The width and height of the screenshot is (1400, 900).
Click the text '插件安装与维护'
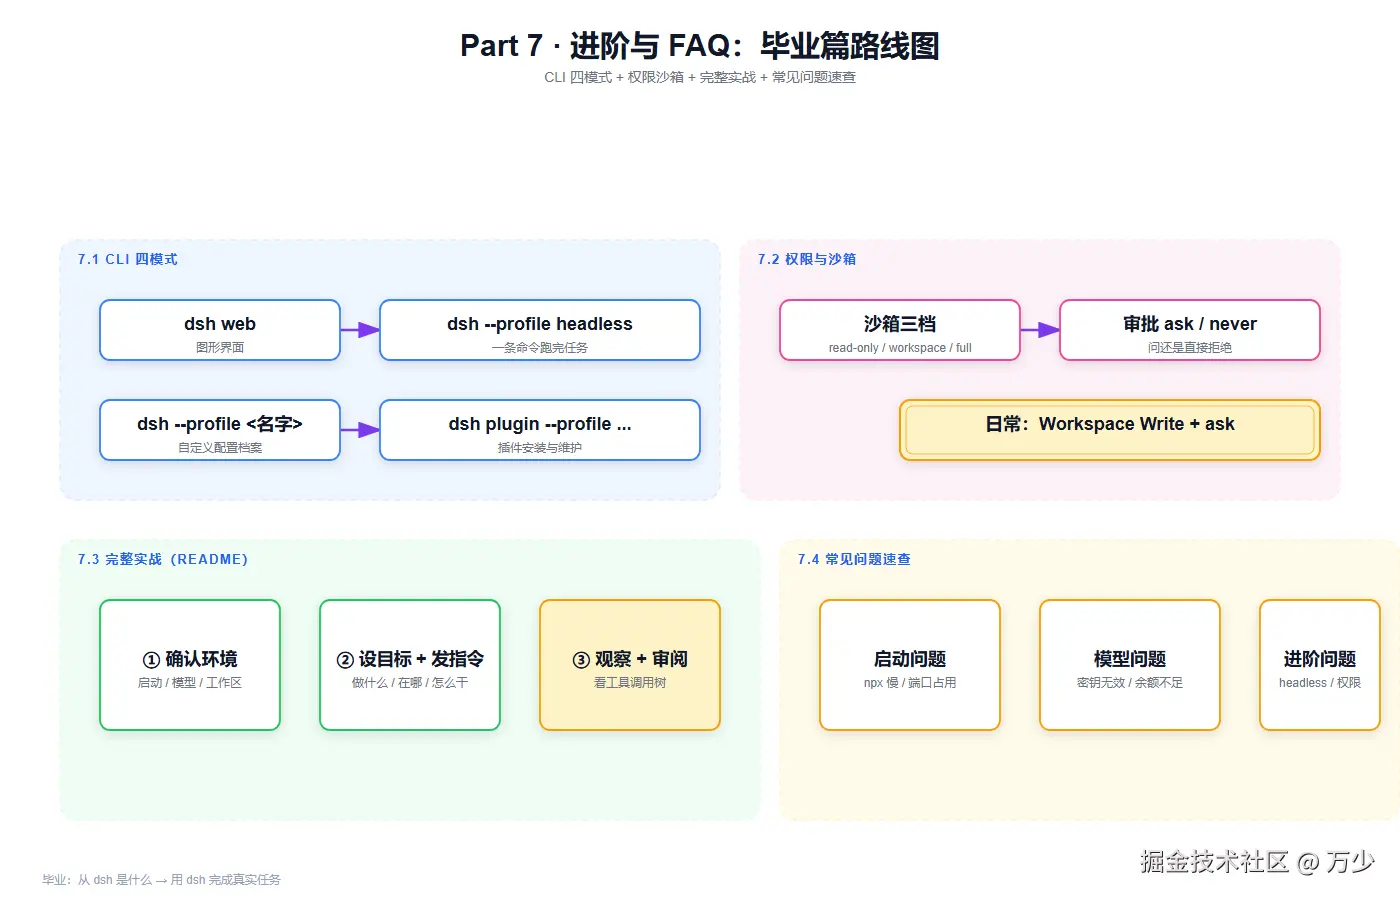pos(540,448)
